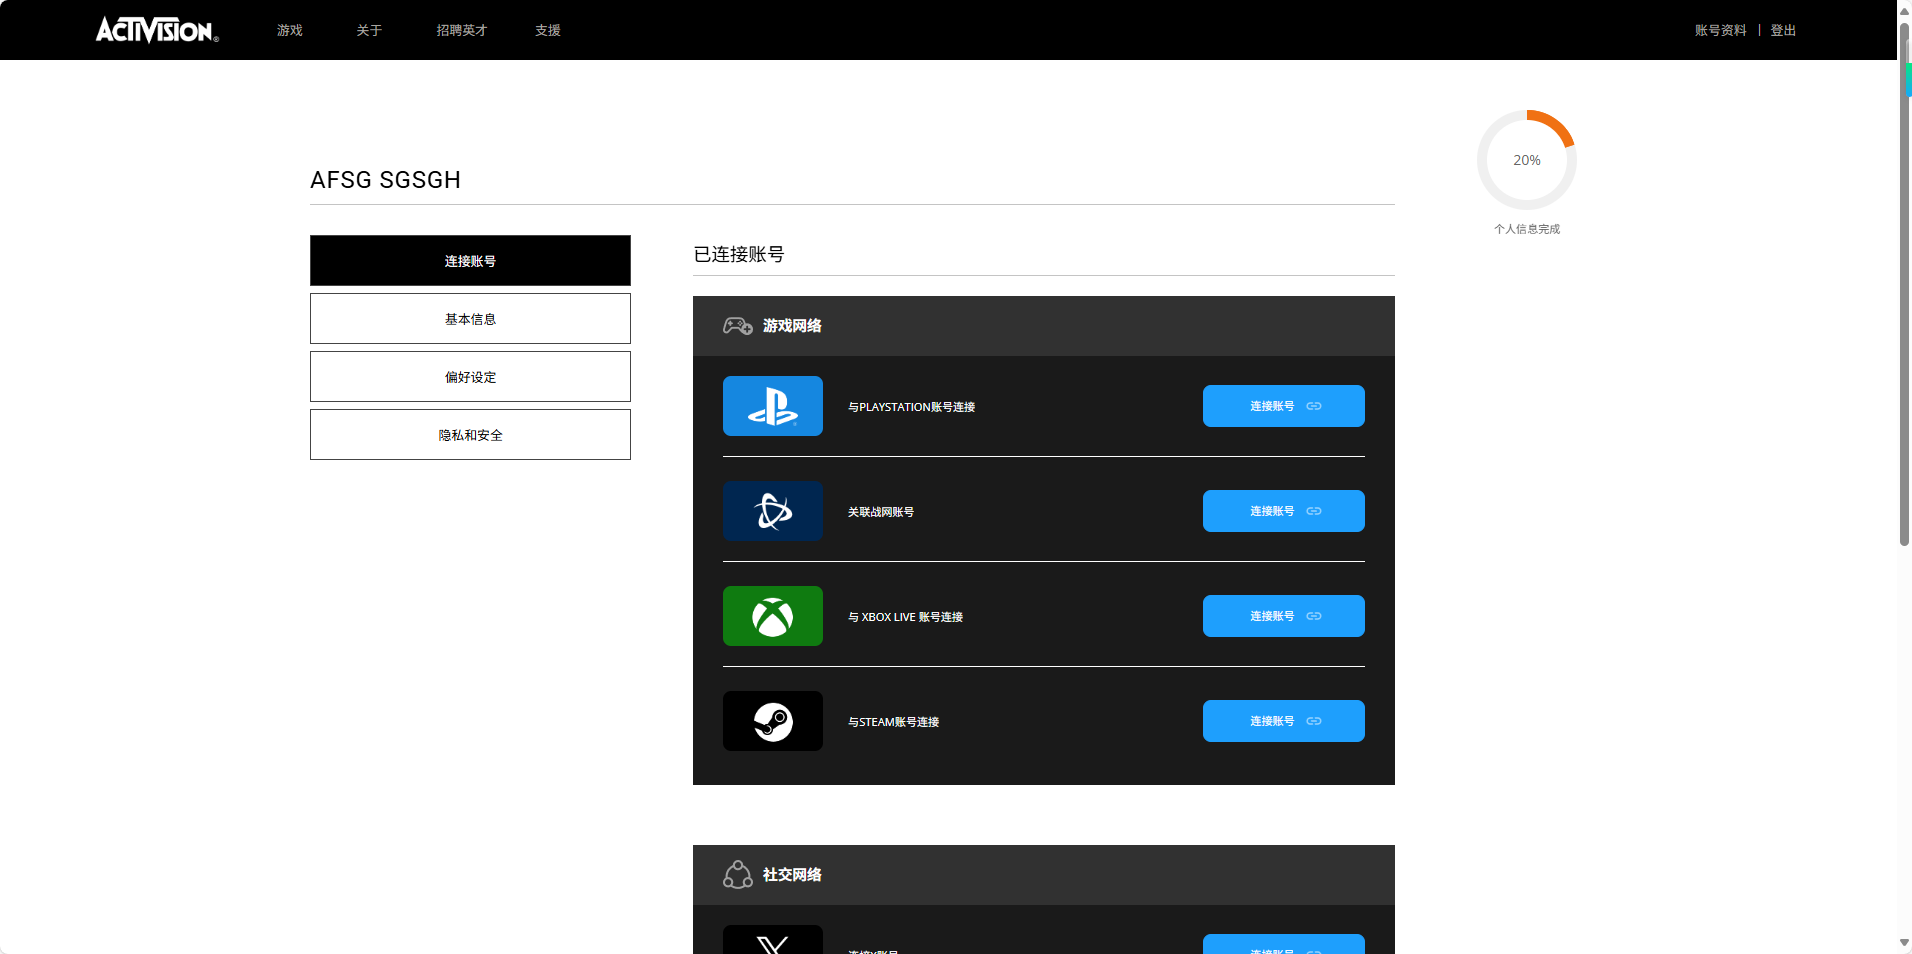Click the scrollbar down arrow
Image resolution: width=1912 pixels, height=954 pixels.
coord(1904,943)
